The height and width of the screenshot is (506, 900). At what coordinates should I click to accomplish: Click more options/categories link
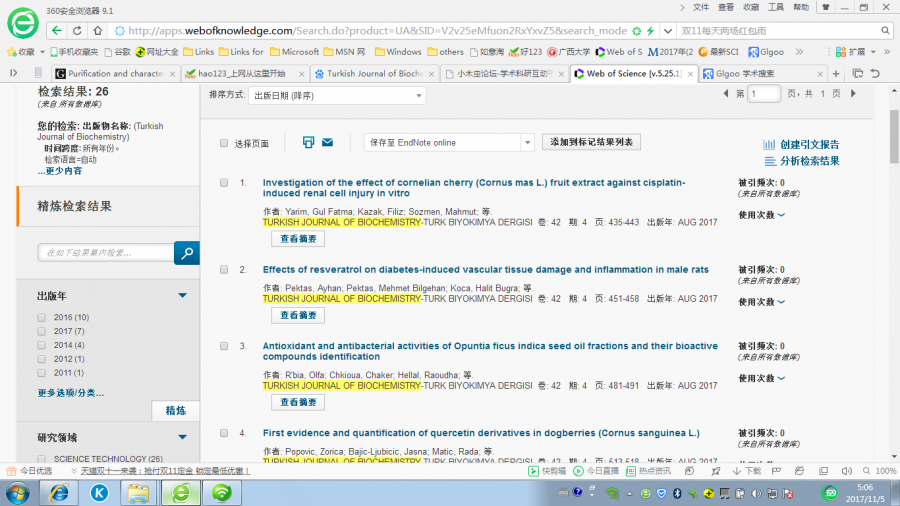click(x=71, y=393)
